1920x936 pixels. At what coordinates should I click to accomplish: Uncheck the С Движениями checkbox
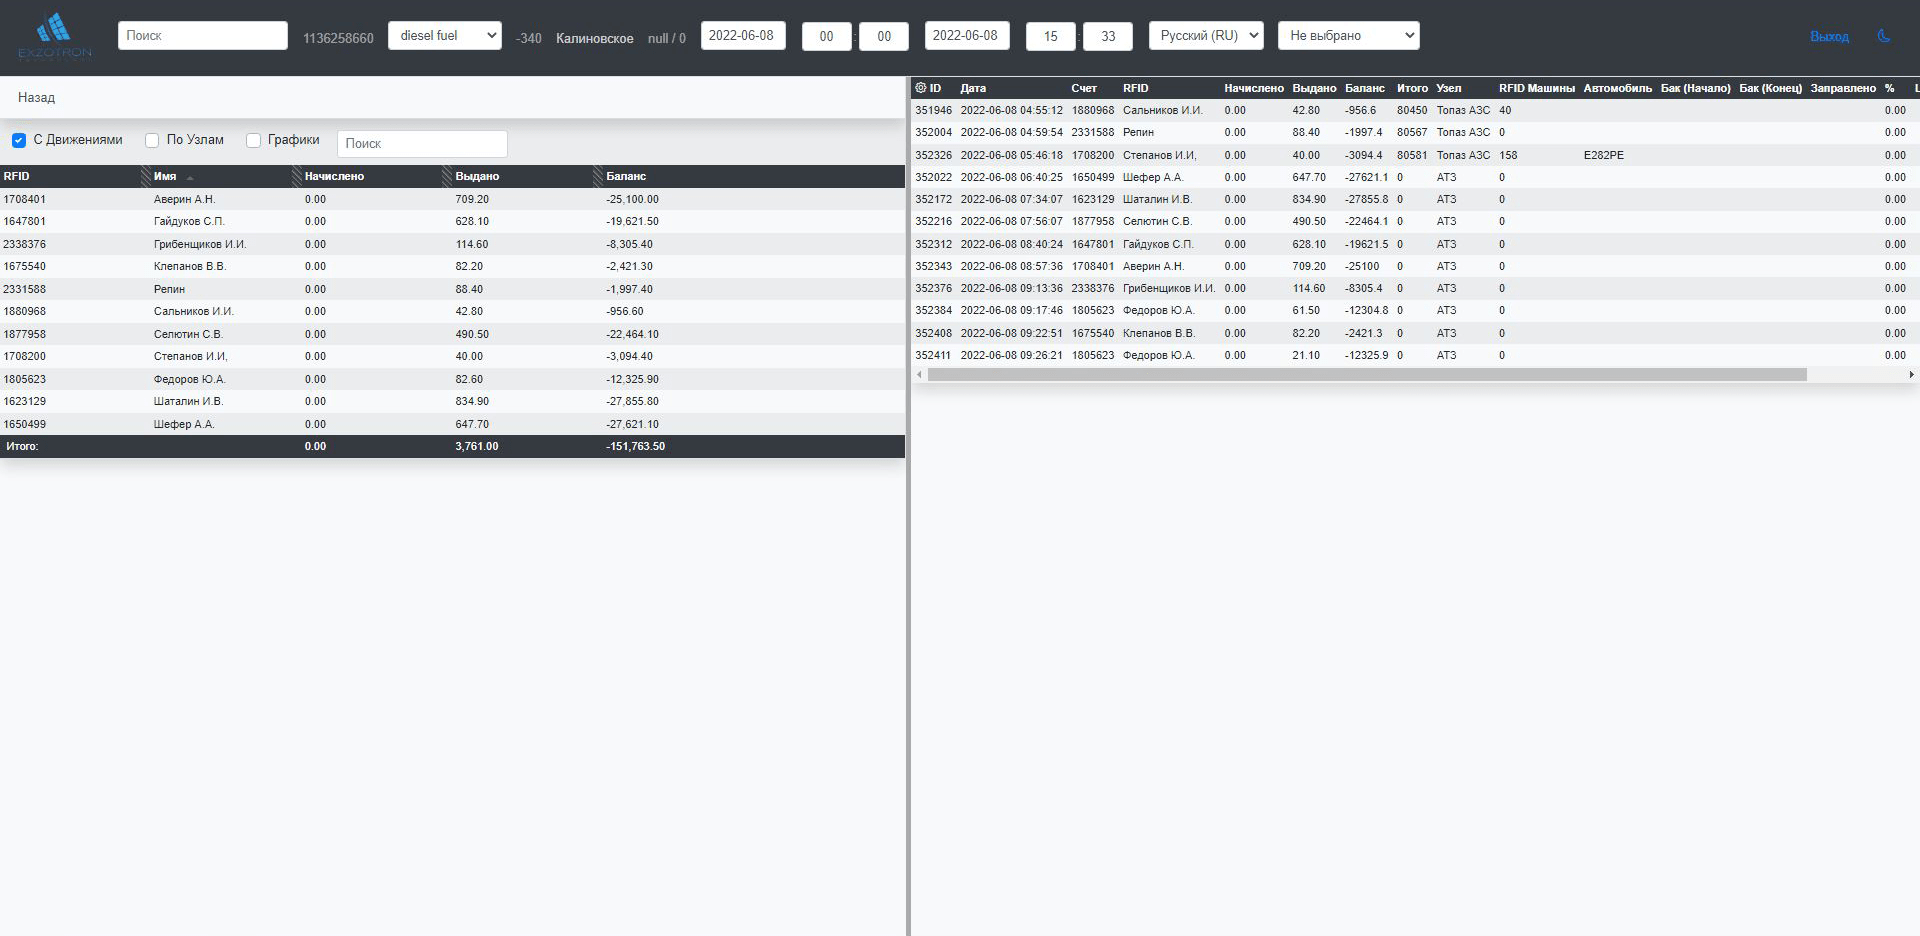(x=19, y=140)
